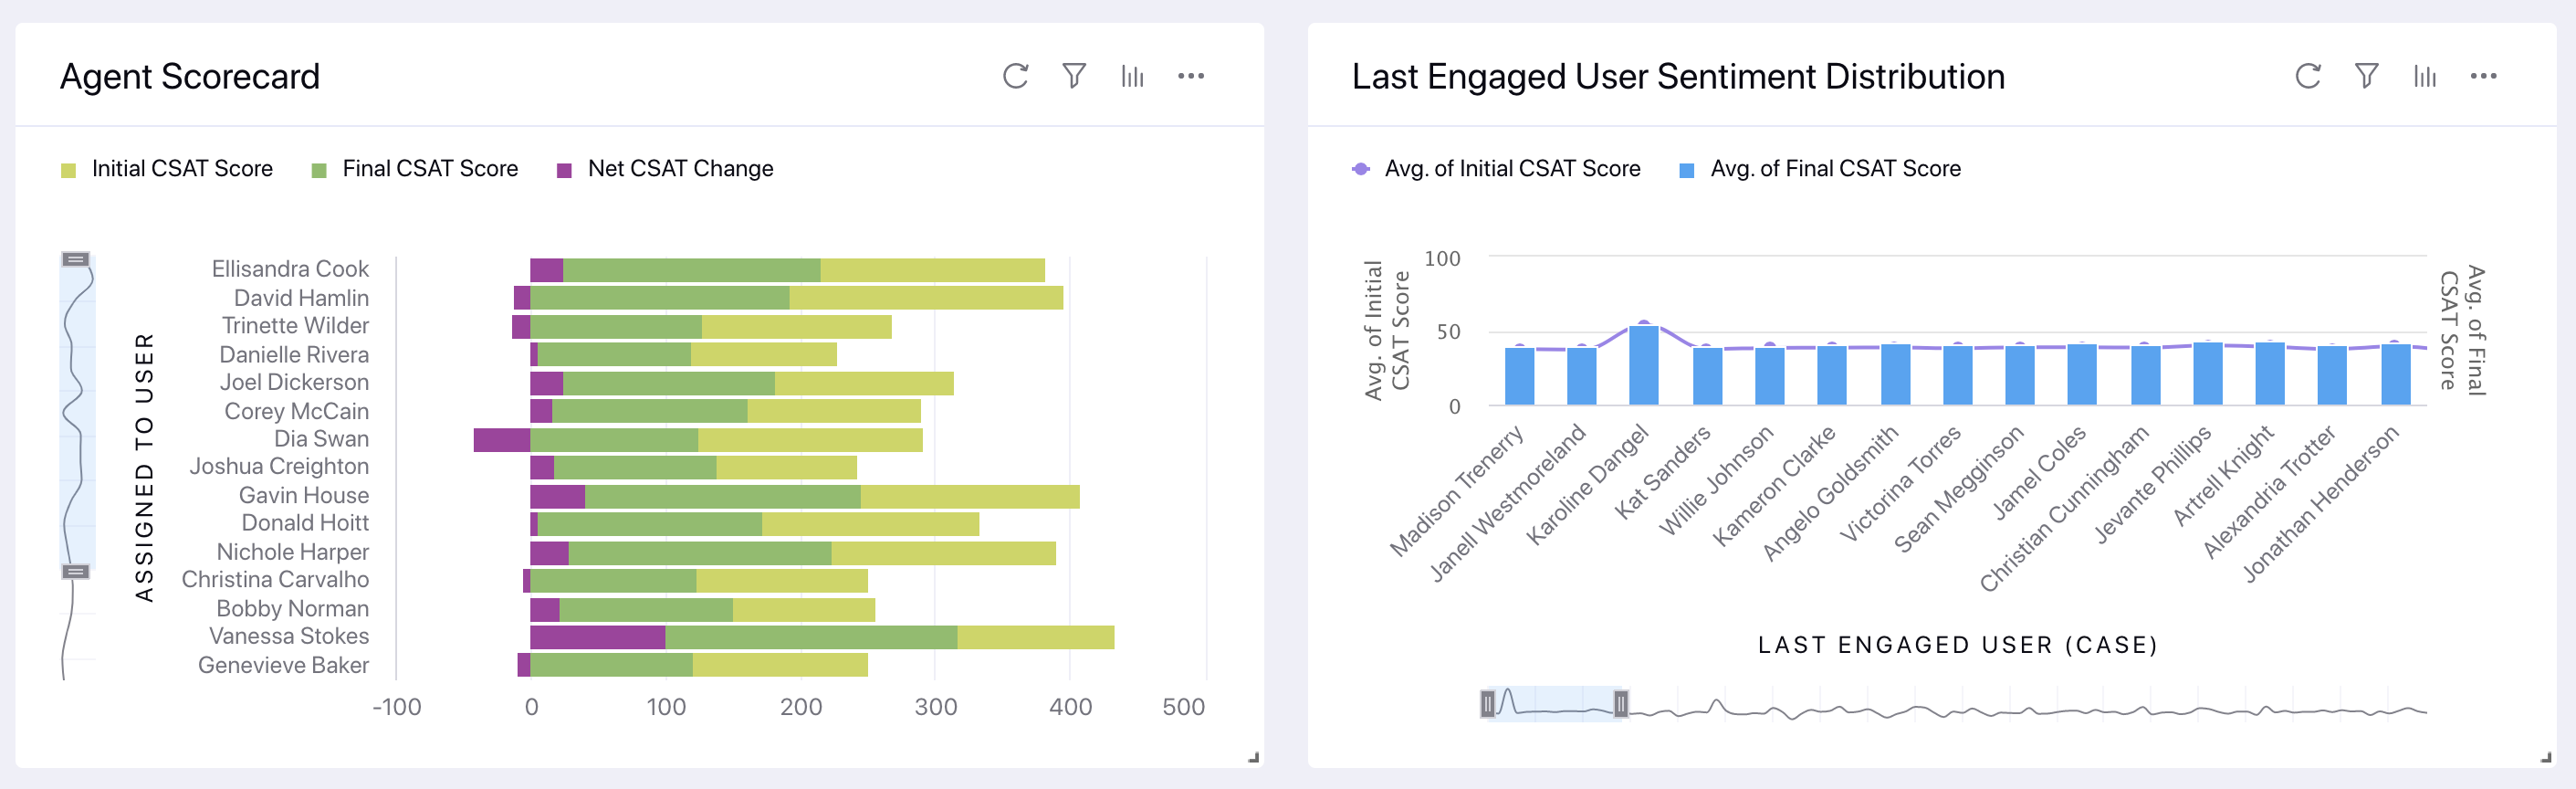Viewport: 2576px width, 789px height.
Task: Select Danielle Rivera row label
Action: tap(294, 355)
